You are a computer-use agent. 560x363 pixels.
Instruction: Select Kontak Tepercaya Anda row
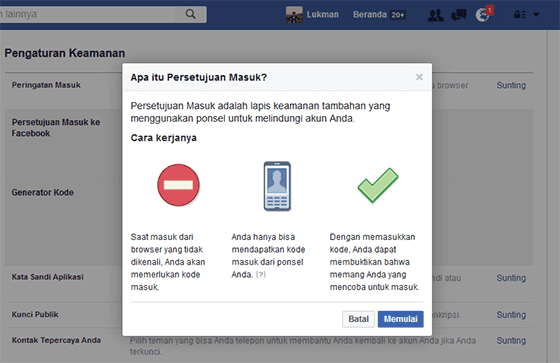[269, 345]
